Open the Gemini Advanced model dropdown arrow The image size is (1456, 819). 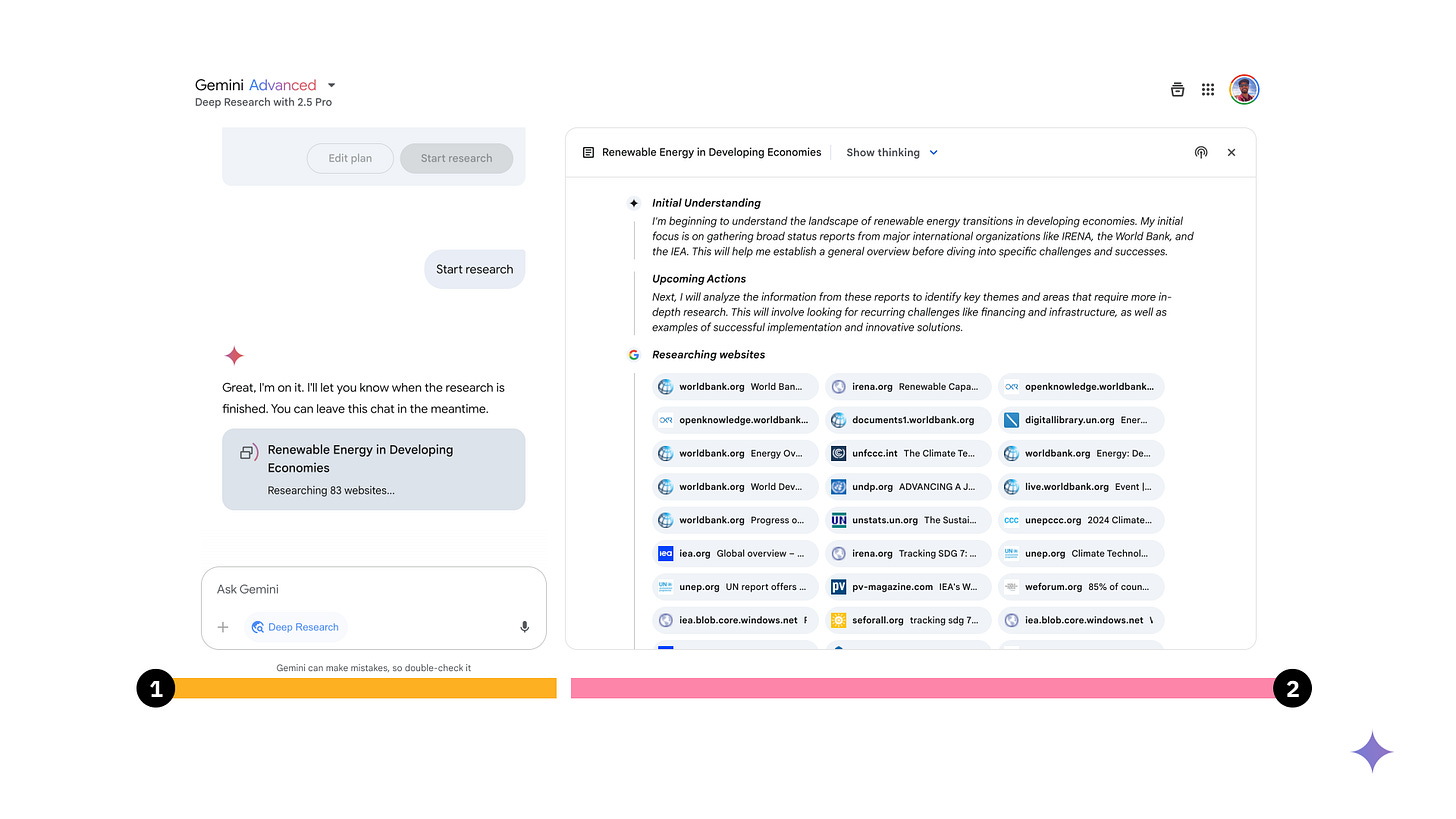point(332,86)
